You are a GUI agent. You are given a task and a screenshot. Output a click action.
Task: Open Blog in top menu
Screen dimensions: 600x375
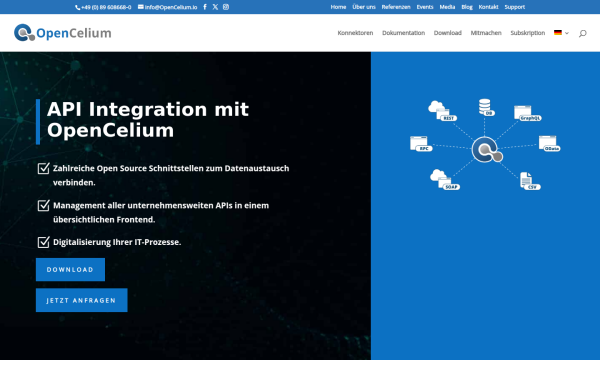pyautogui.click(x=467, y=7)
